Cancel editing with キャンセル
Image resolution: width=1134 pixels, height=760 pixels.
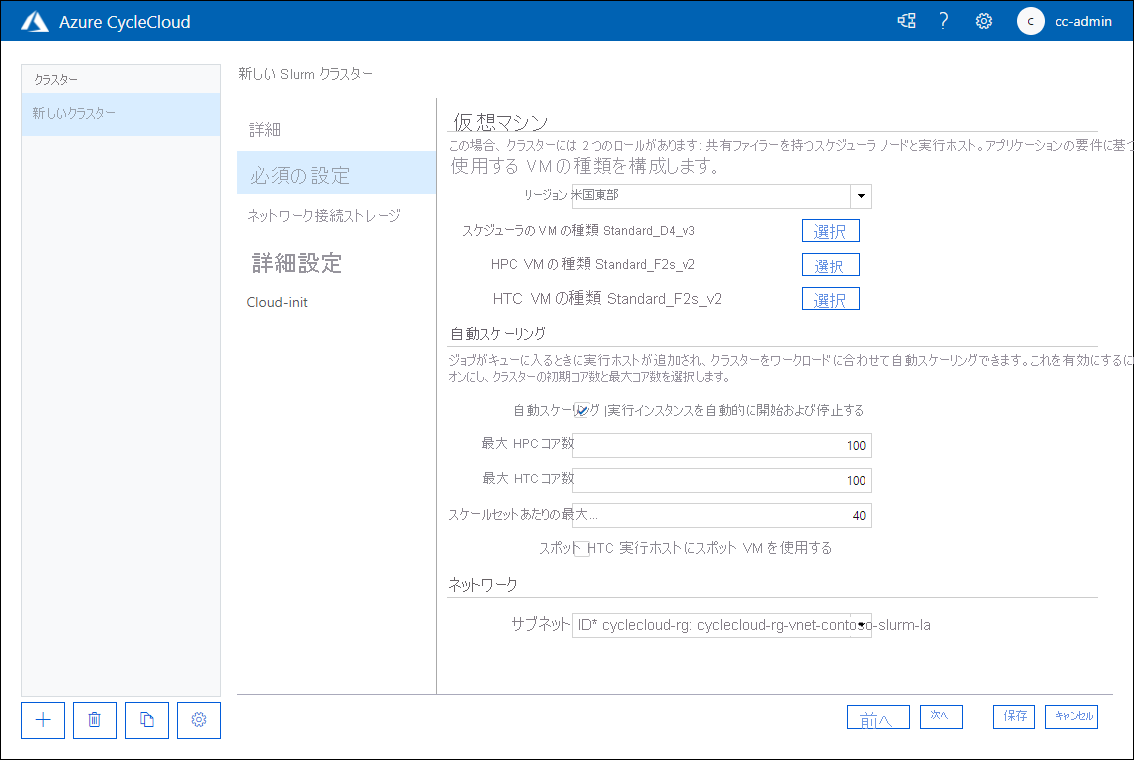[1071, 716]
